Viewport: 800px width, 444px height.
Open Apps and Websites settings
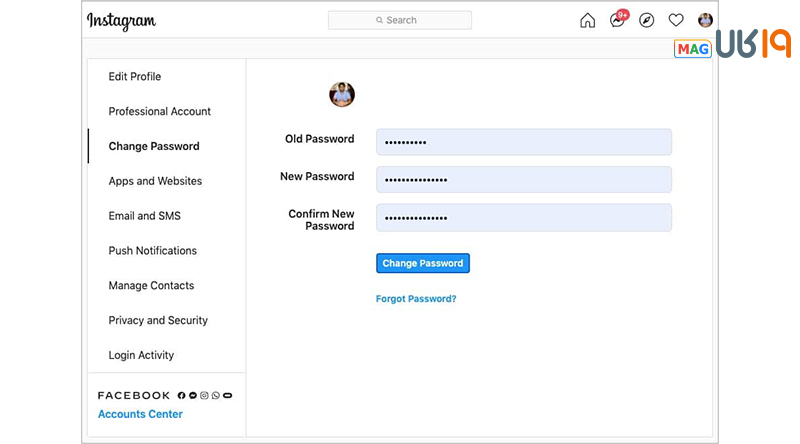click(x=155, y=181)
